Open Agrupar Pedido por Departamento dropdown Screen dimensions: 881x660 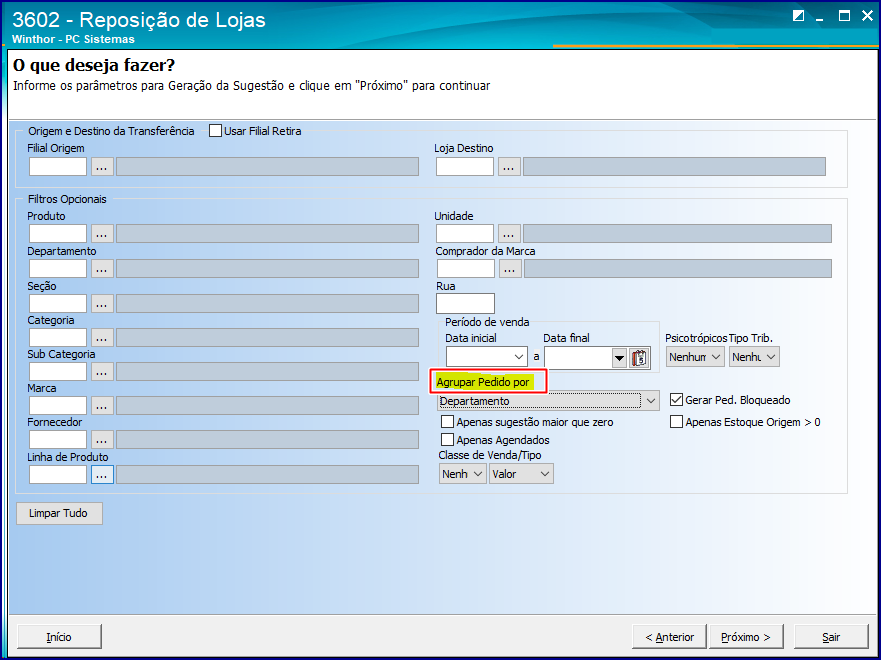(x=548, y=401)
